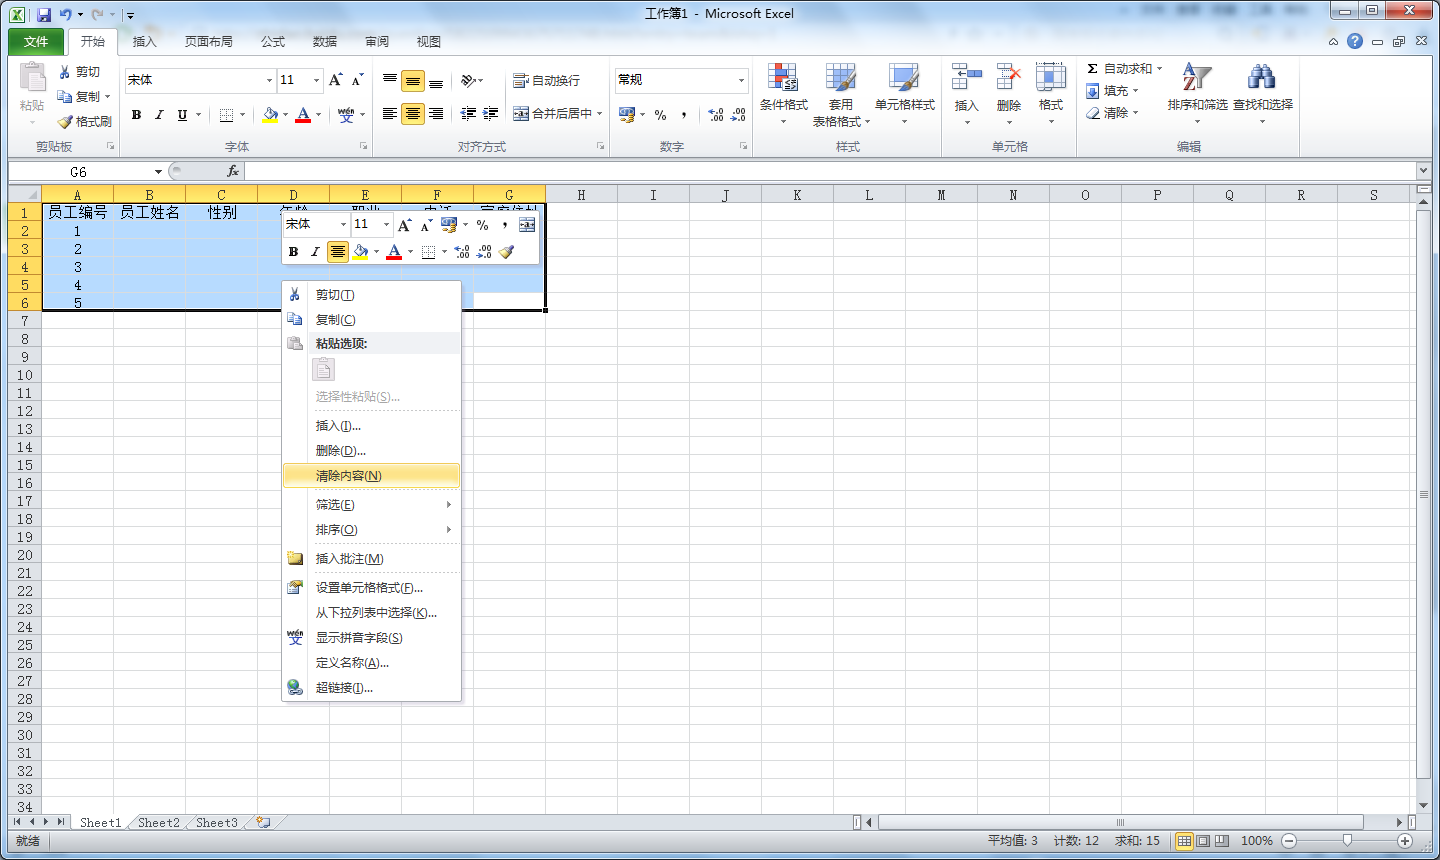Switch to Page Layout view in status bar
Viewport: 1440px width, 860px height.
1203,841
